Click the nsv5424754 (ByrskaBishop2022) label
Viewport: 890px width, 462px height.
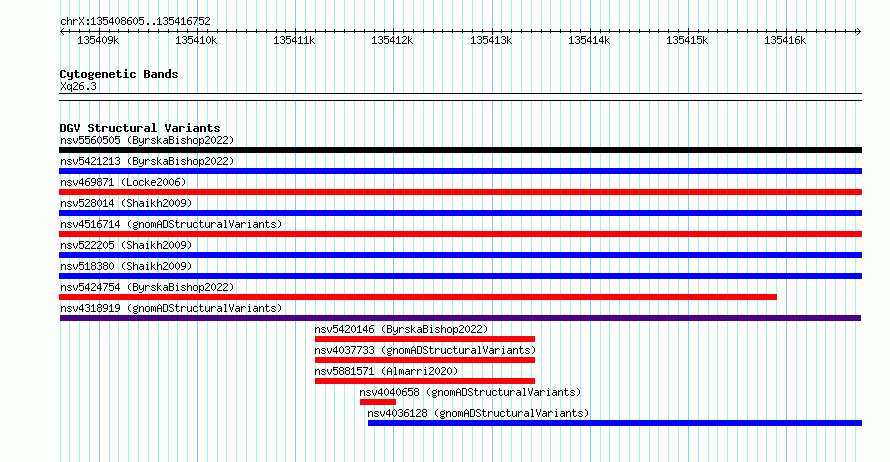(x=147, y=287)
